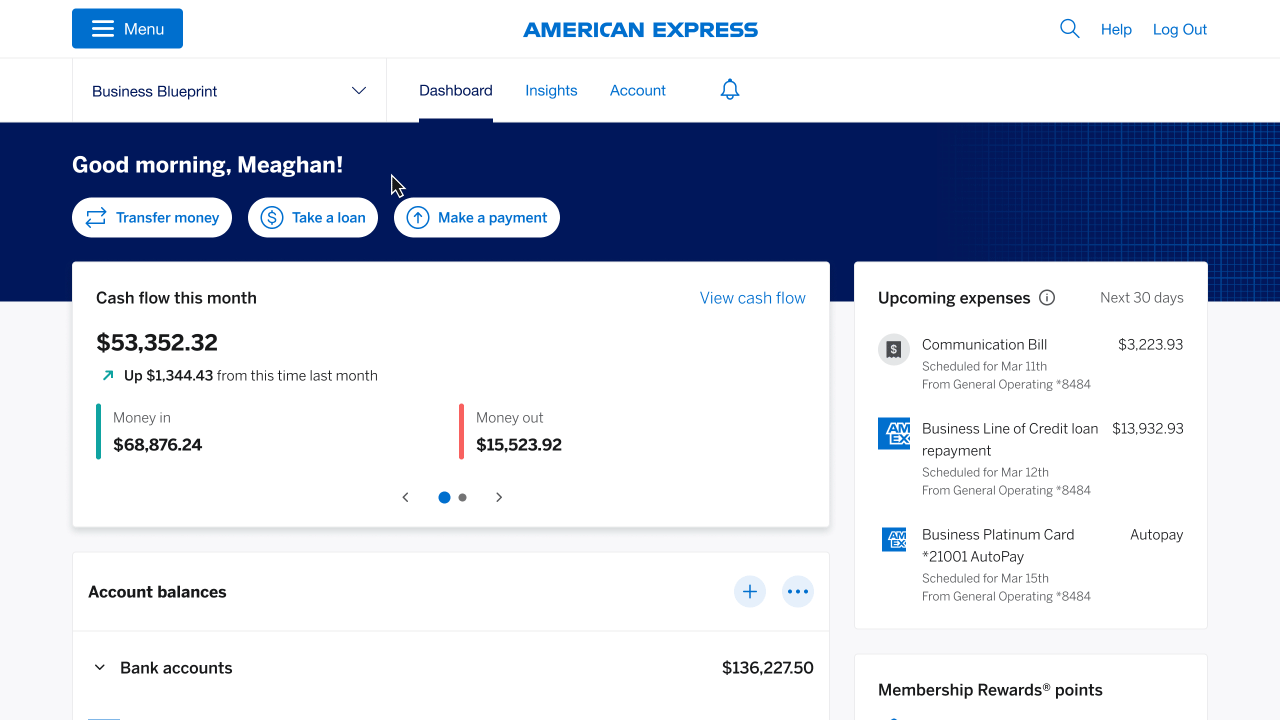Click the Take a loan button
Screen dimensions: 1280x720
point(312,217)
